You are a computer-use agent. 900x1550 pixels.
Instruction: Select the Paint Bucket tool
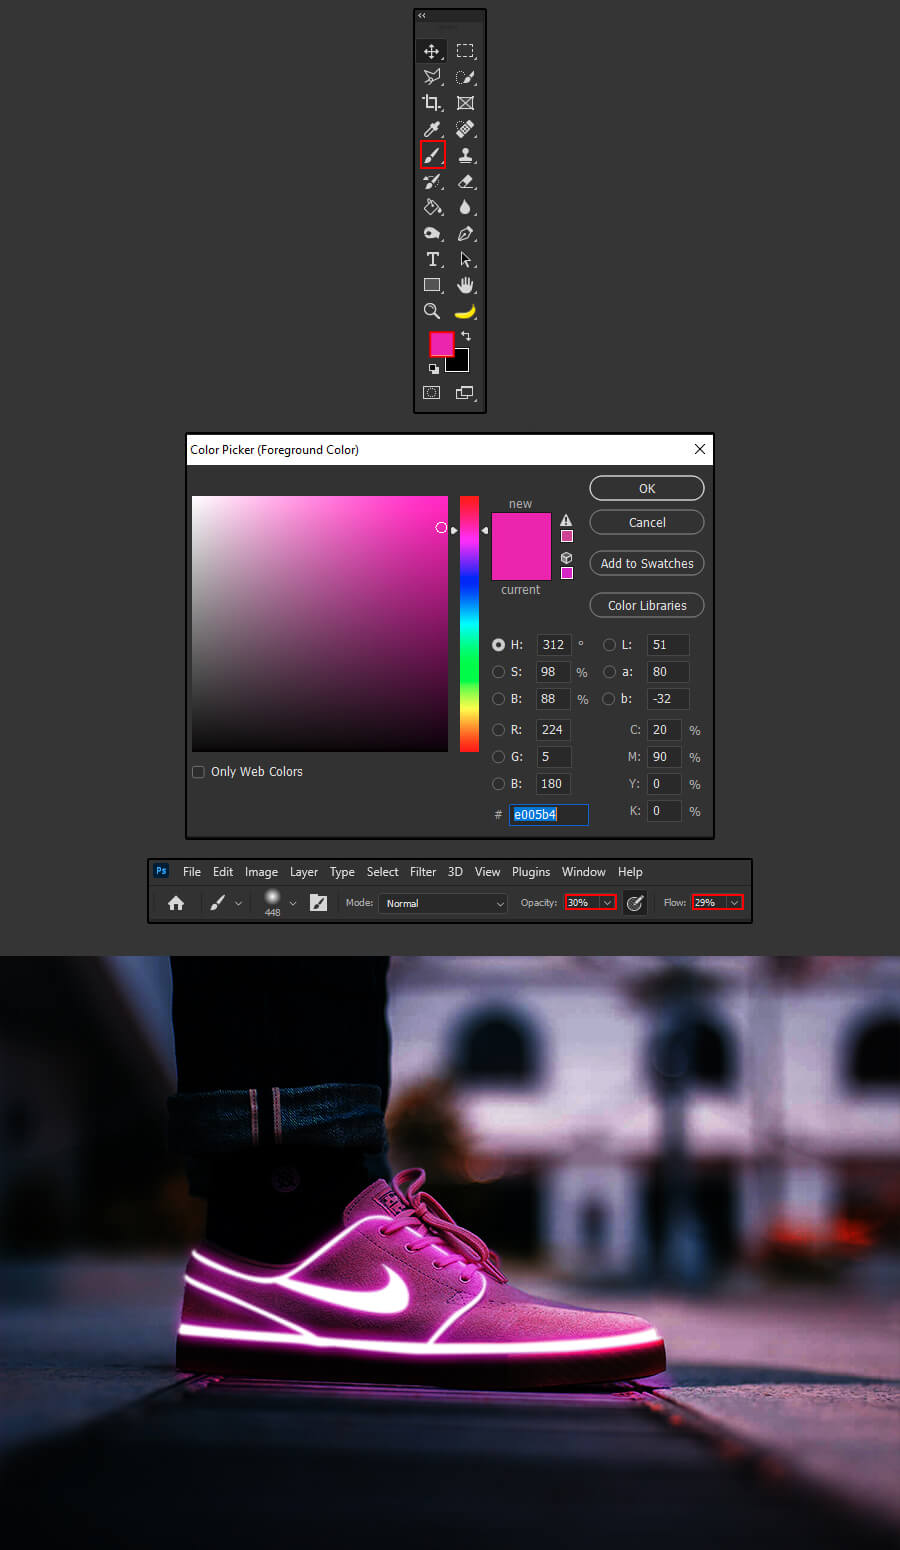[x=431, y=207]
